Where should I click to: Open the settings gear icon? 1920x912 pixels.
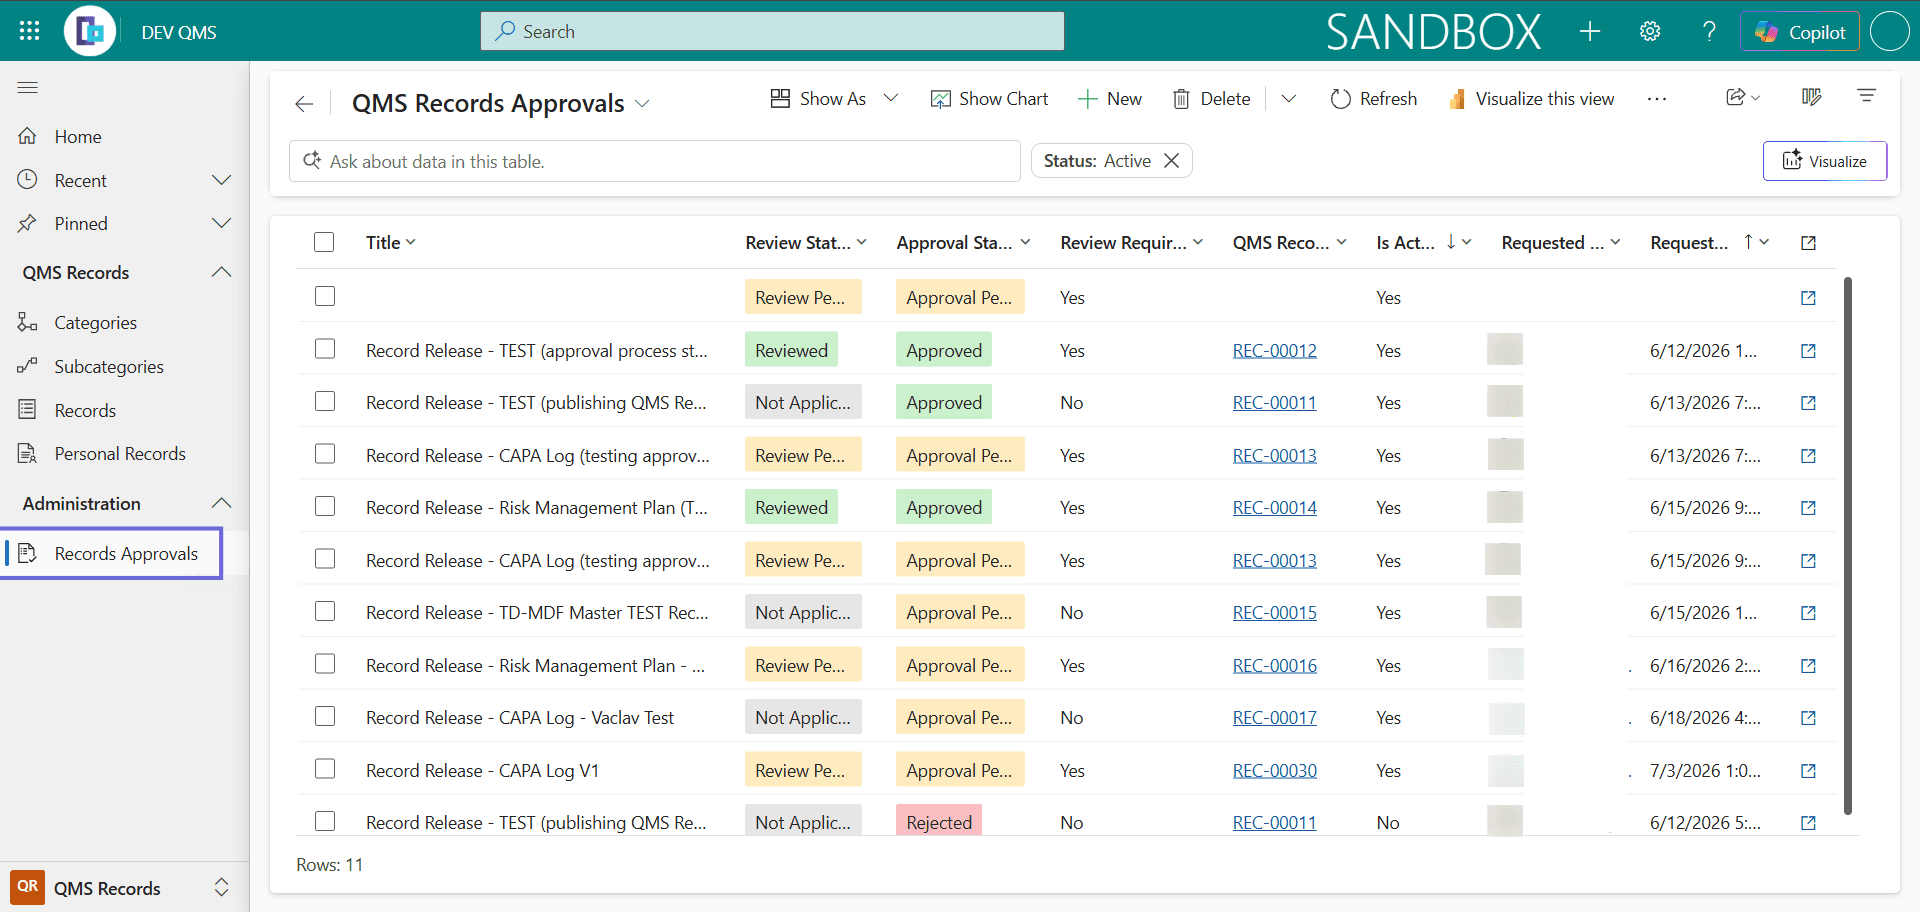1650,31
